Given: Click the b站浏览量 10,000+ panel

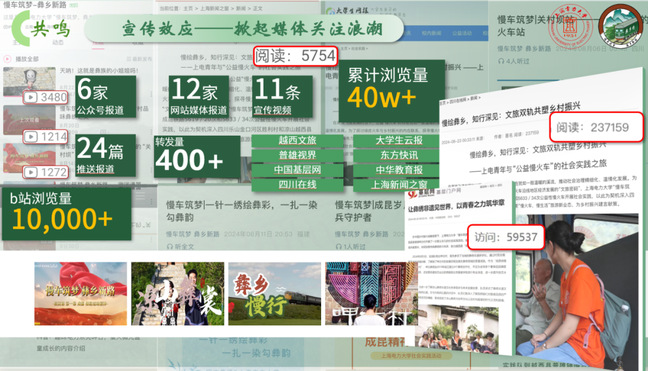Looking at the screenshot, I should [x=67, y=214].
